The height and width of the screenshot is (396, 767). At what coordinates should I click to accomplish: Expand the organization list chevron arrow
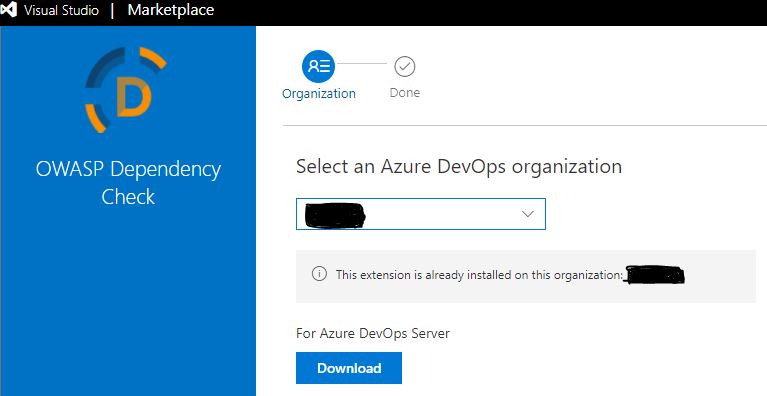tap(527, 214)
